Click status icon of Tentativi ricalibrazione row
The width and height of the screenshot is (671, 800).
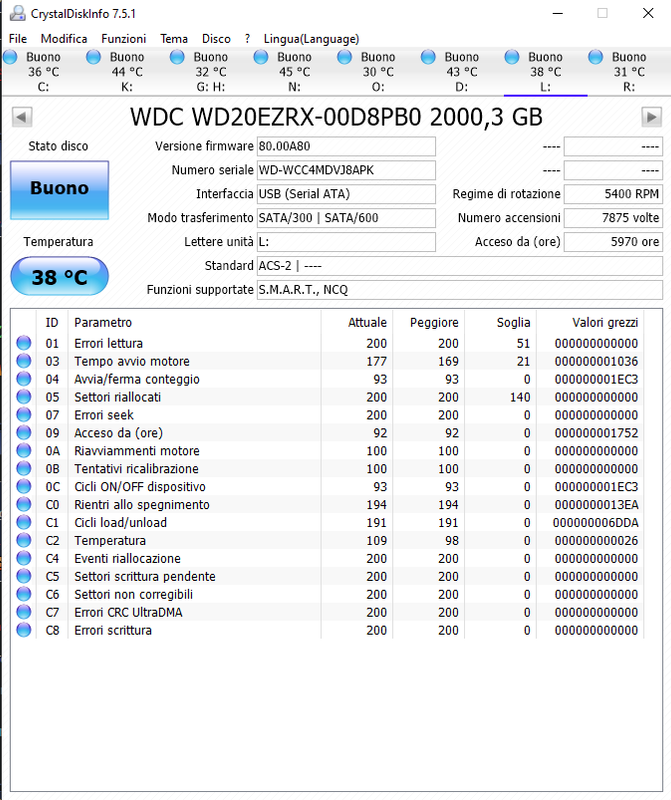(23, 468)
